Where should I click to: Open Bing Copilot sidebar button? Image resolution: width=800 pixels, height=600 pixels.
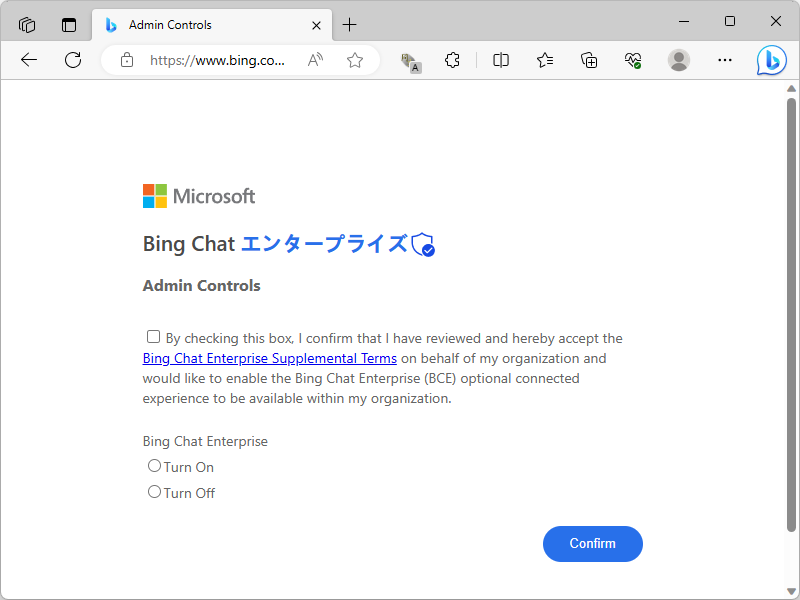(771, 60)
